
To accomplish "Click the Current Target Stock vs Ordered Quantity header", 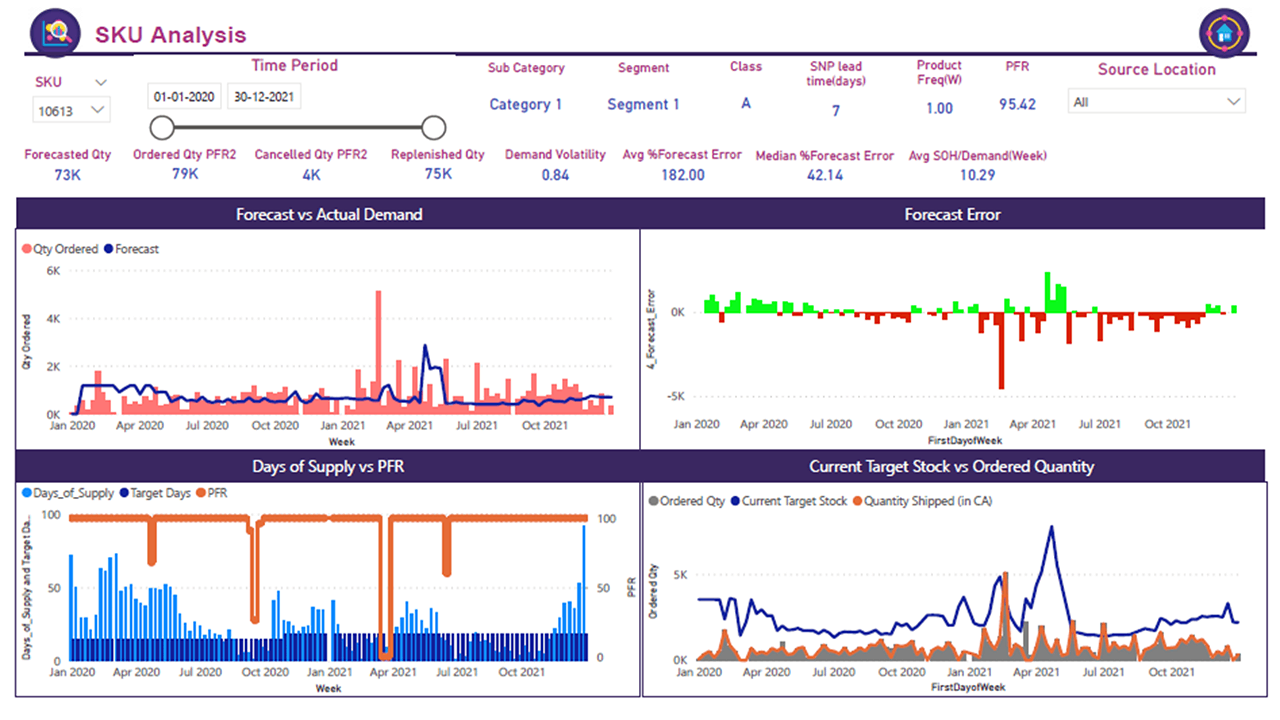I will pos(952,466).
